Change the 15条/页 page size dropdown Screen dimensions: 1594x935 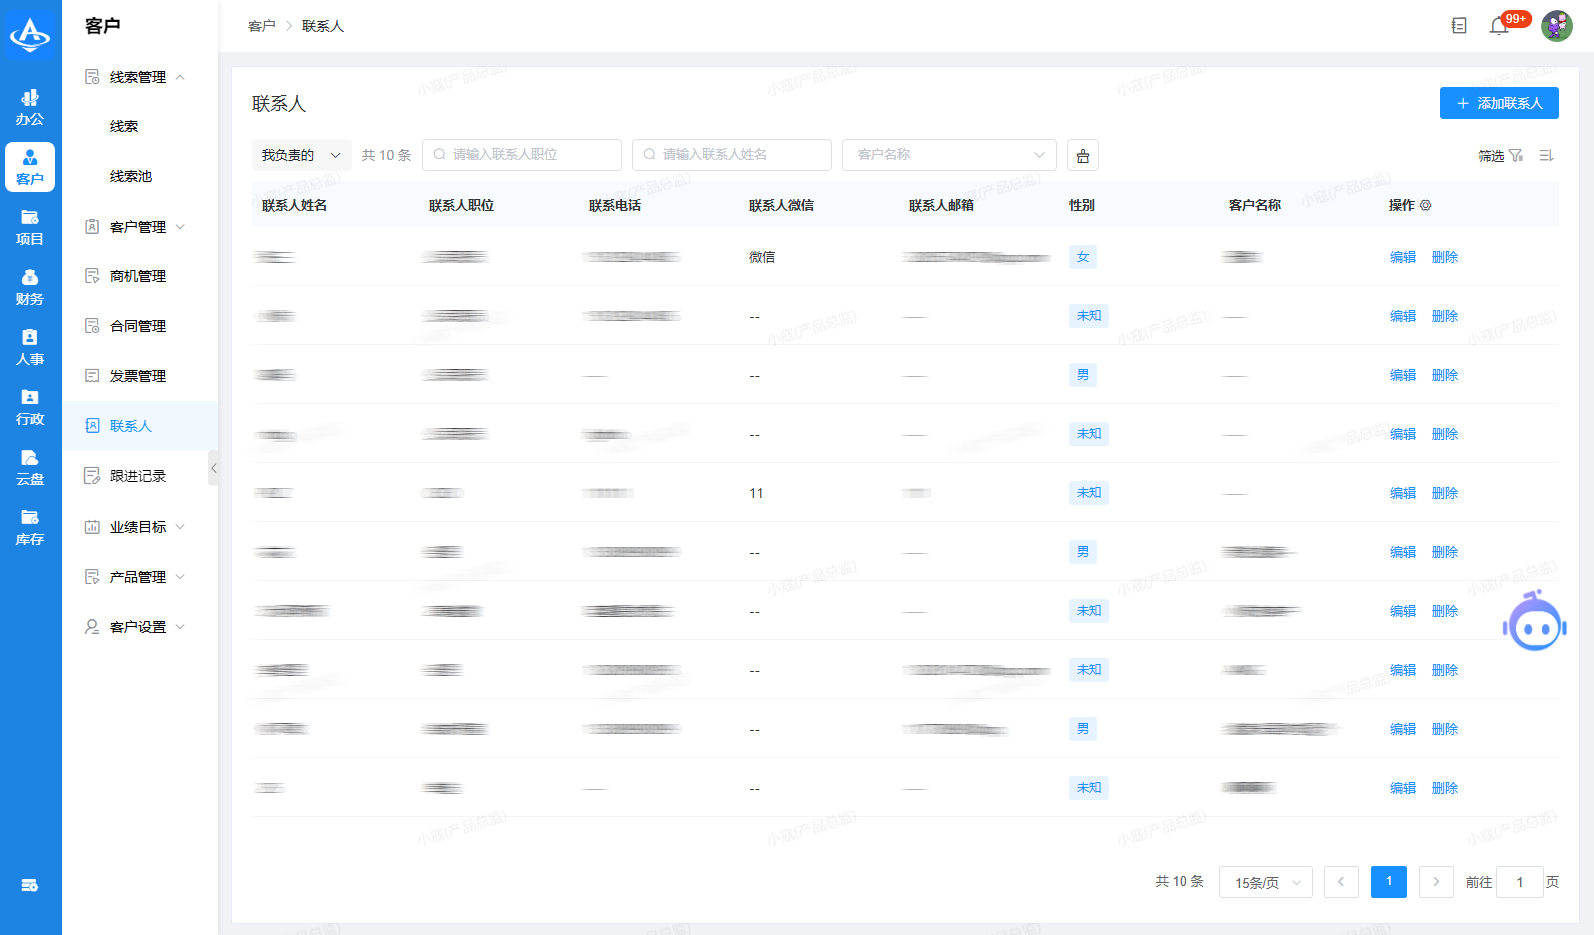point(1265,882)
